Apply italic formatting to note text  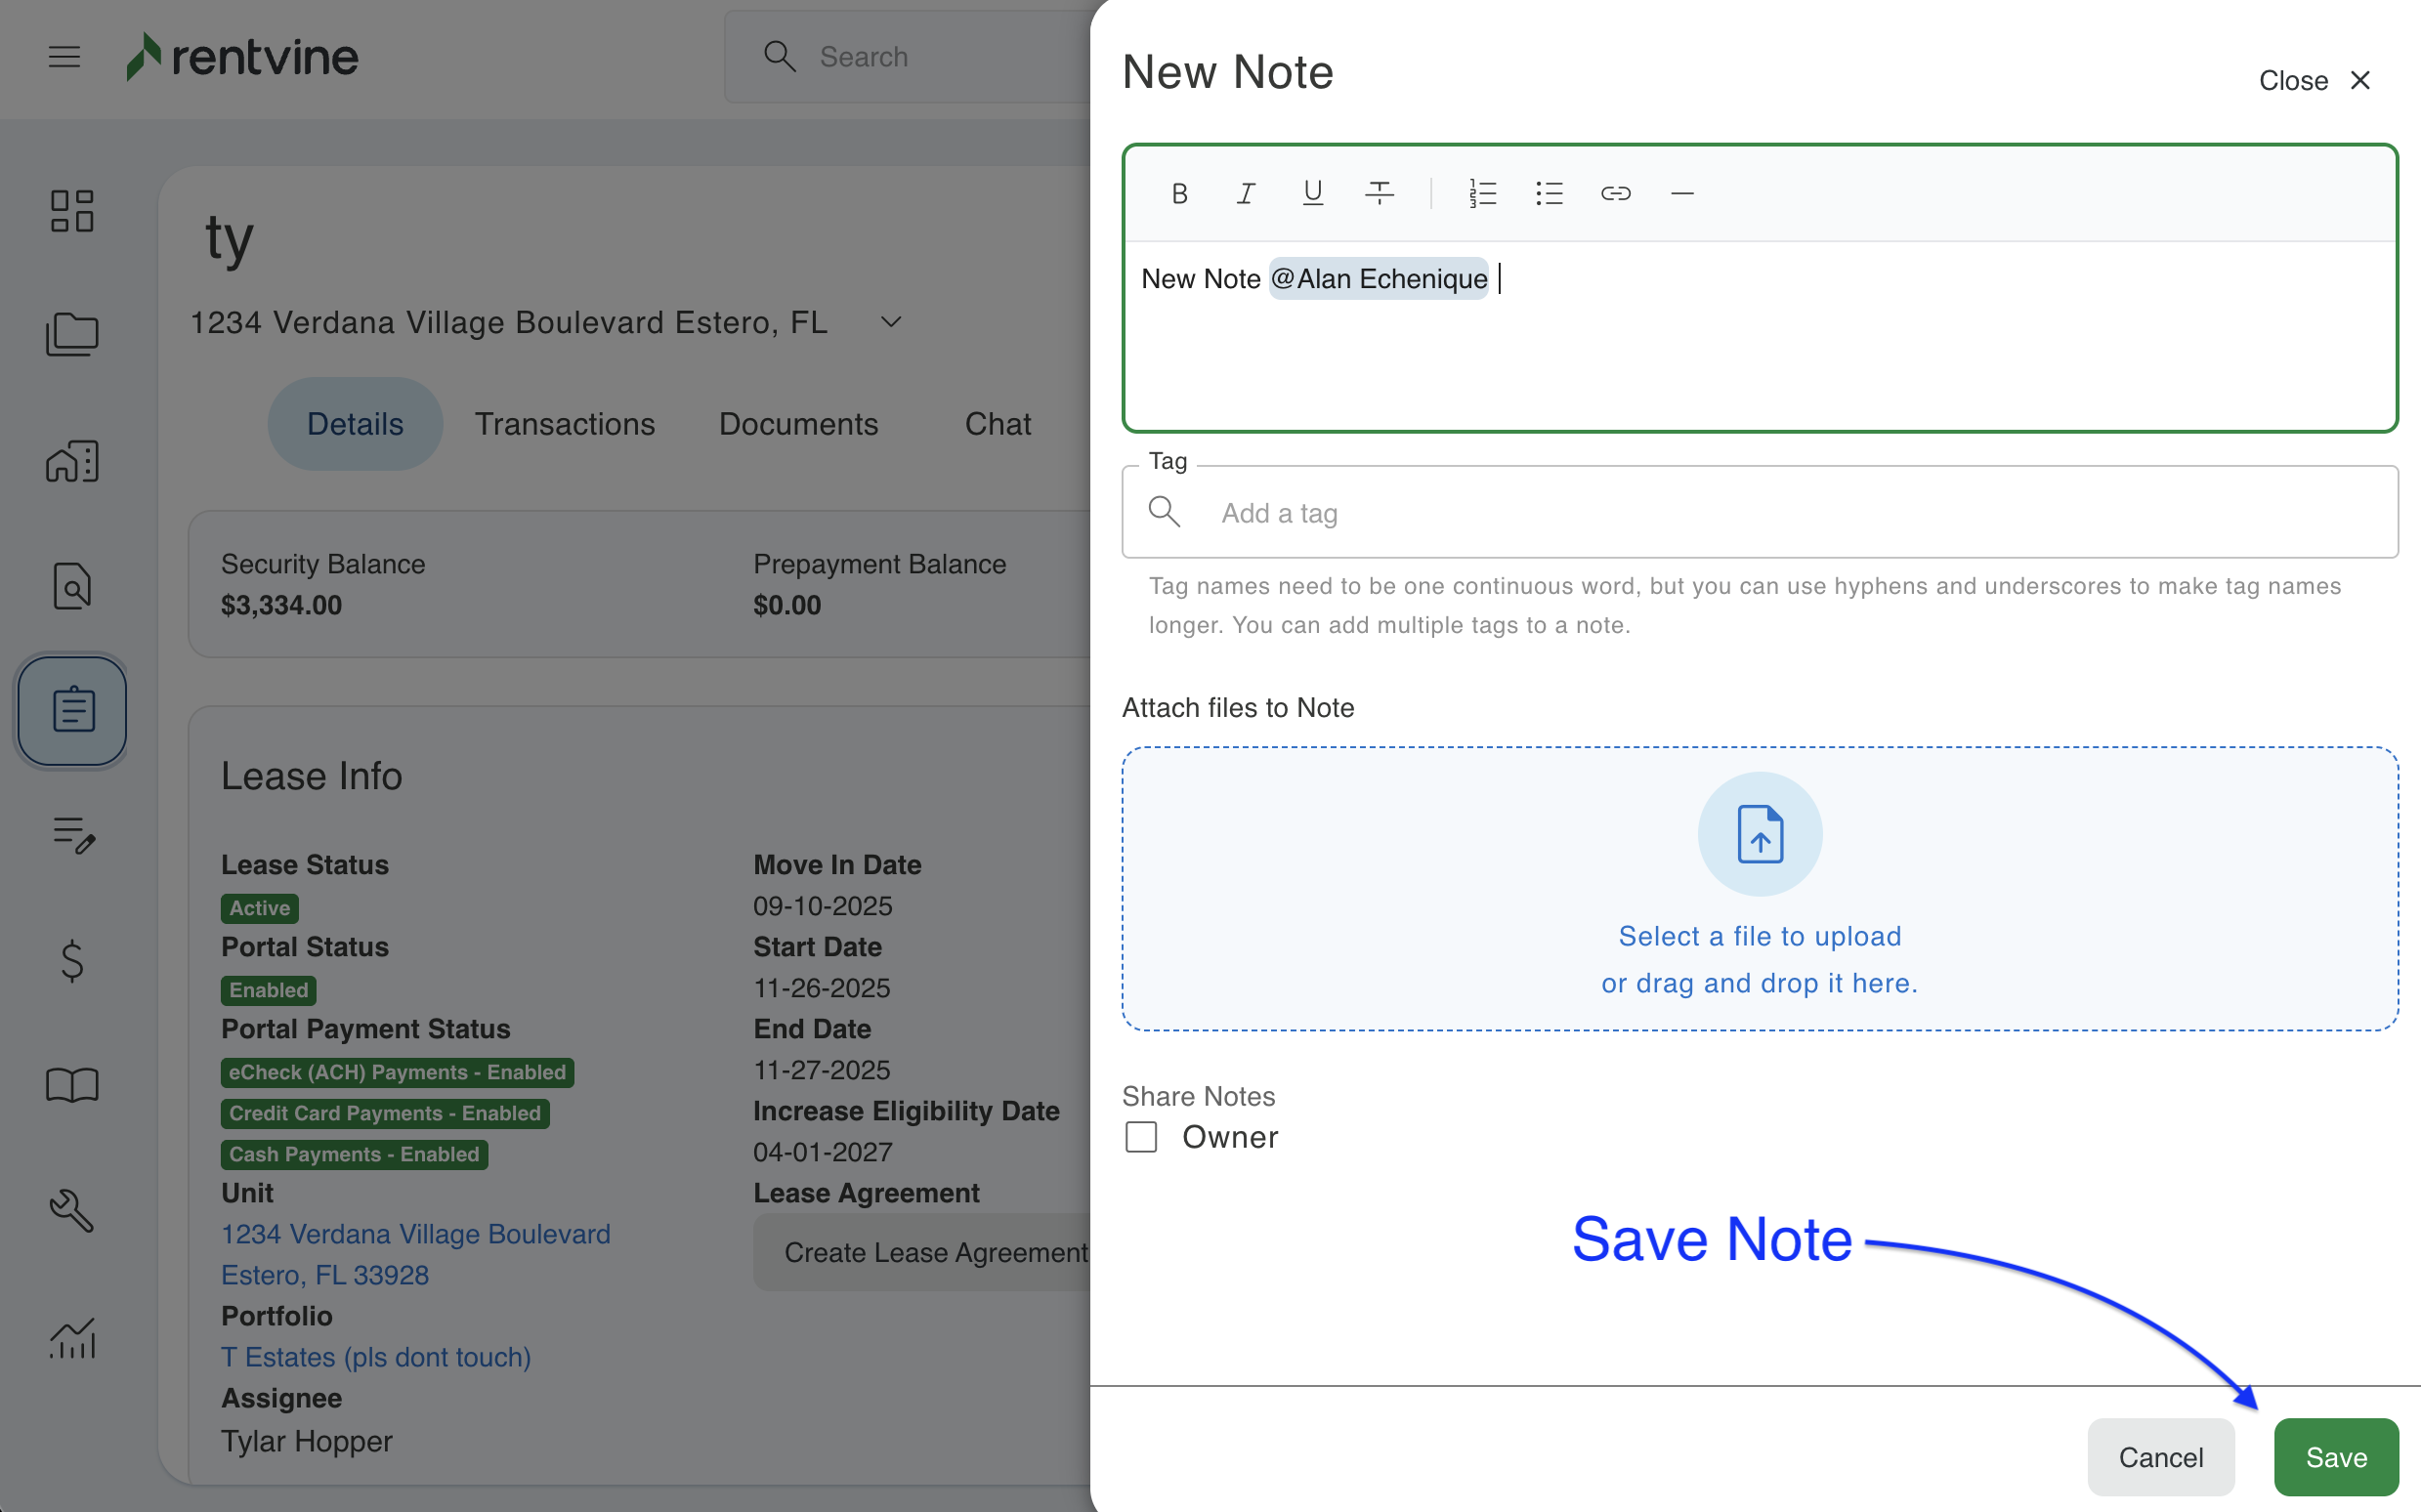[x=1246, y=193]
